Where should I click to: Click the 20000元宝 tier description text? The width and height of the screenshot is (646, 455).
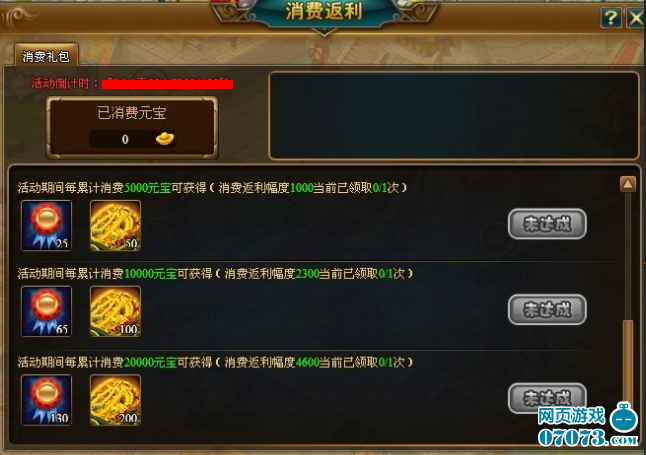pos(215,362)
